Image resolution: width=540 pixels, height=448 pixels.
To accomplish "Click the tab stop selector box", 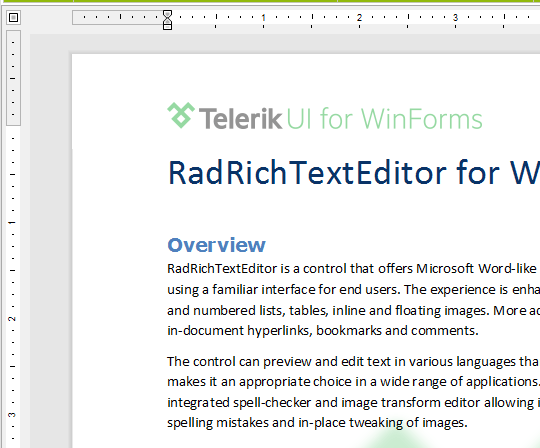I will coord(13,17).
